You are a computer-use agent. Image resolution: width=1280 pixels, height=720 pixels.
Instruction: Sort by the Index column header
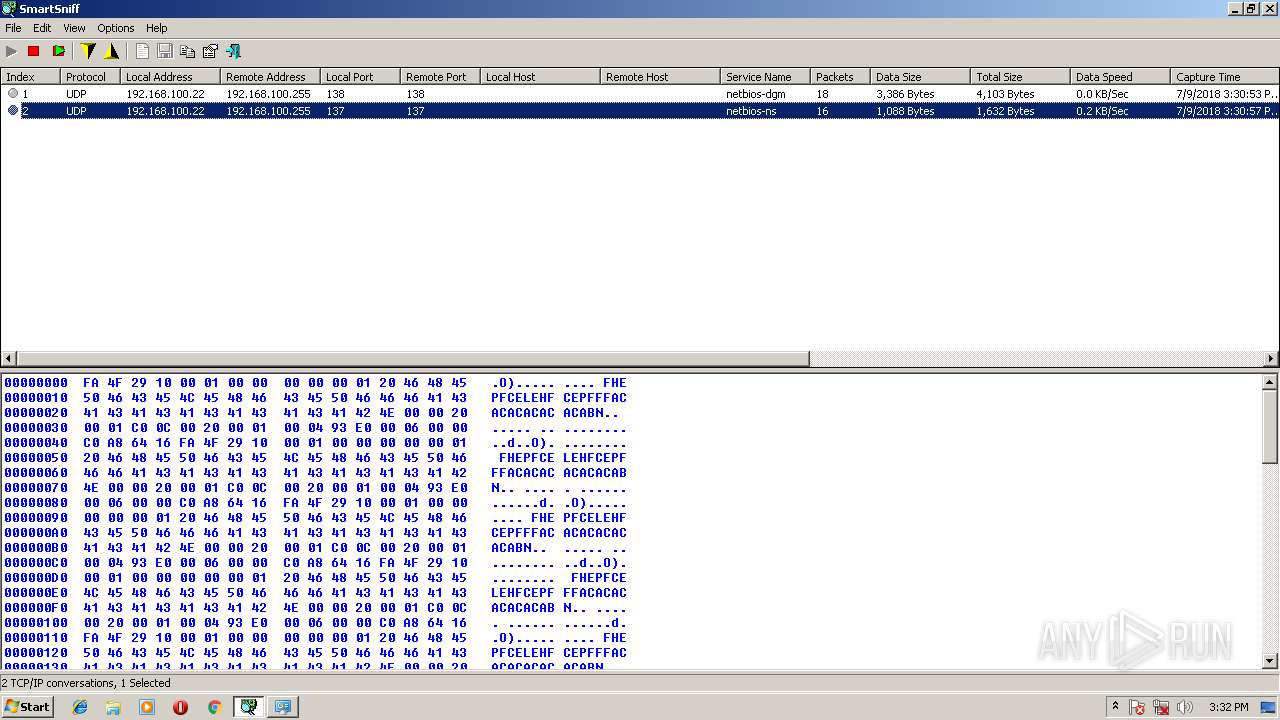(30, 77)
